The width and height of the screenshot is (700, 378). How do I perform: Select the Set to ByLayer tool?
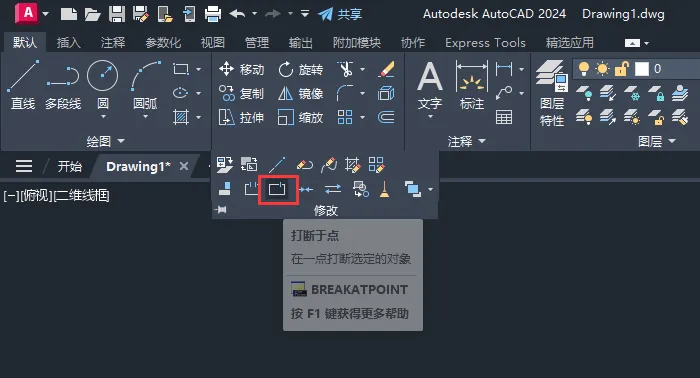224,165
